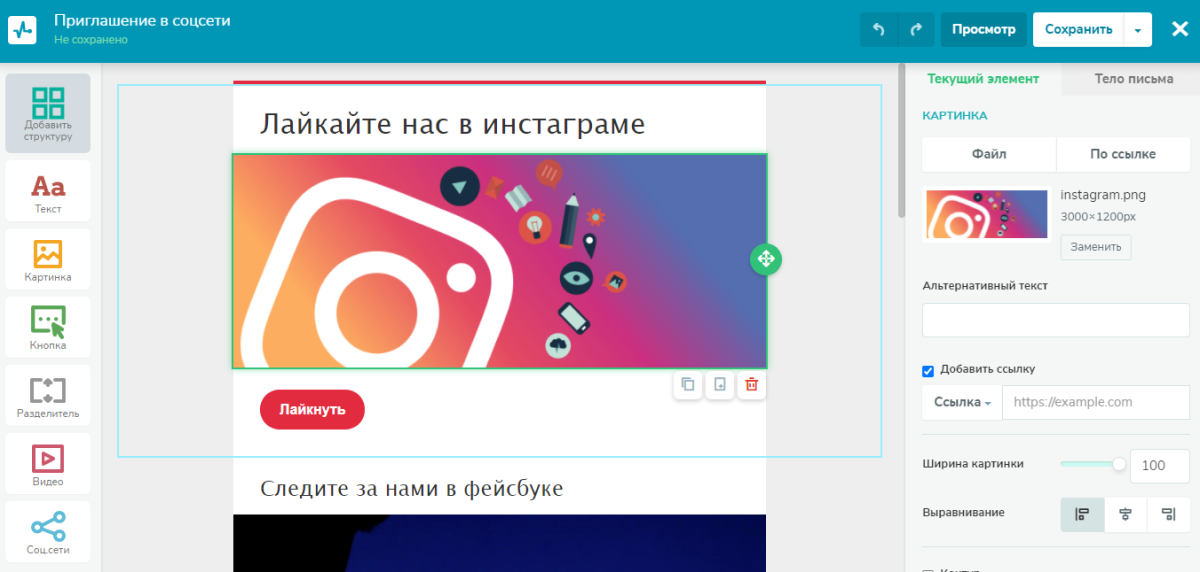Viewport: 1200px width, 572px height.
Task: Align the image to the center
Action: click(1125, 514)
